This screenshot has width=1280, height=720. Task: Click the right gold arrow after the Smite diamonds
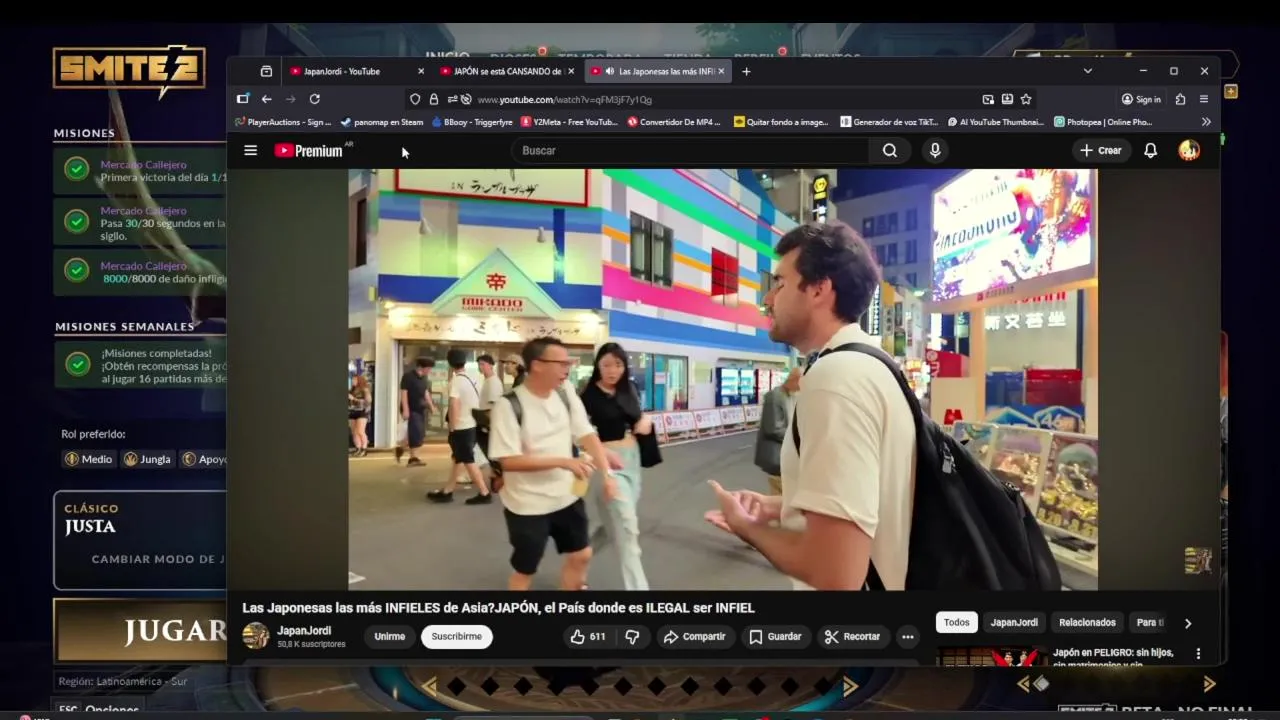pos(850,686)
